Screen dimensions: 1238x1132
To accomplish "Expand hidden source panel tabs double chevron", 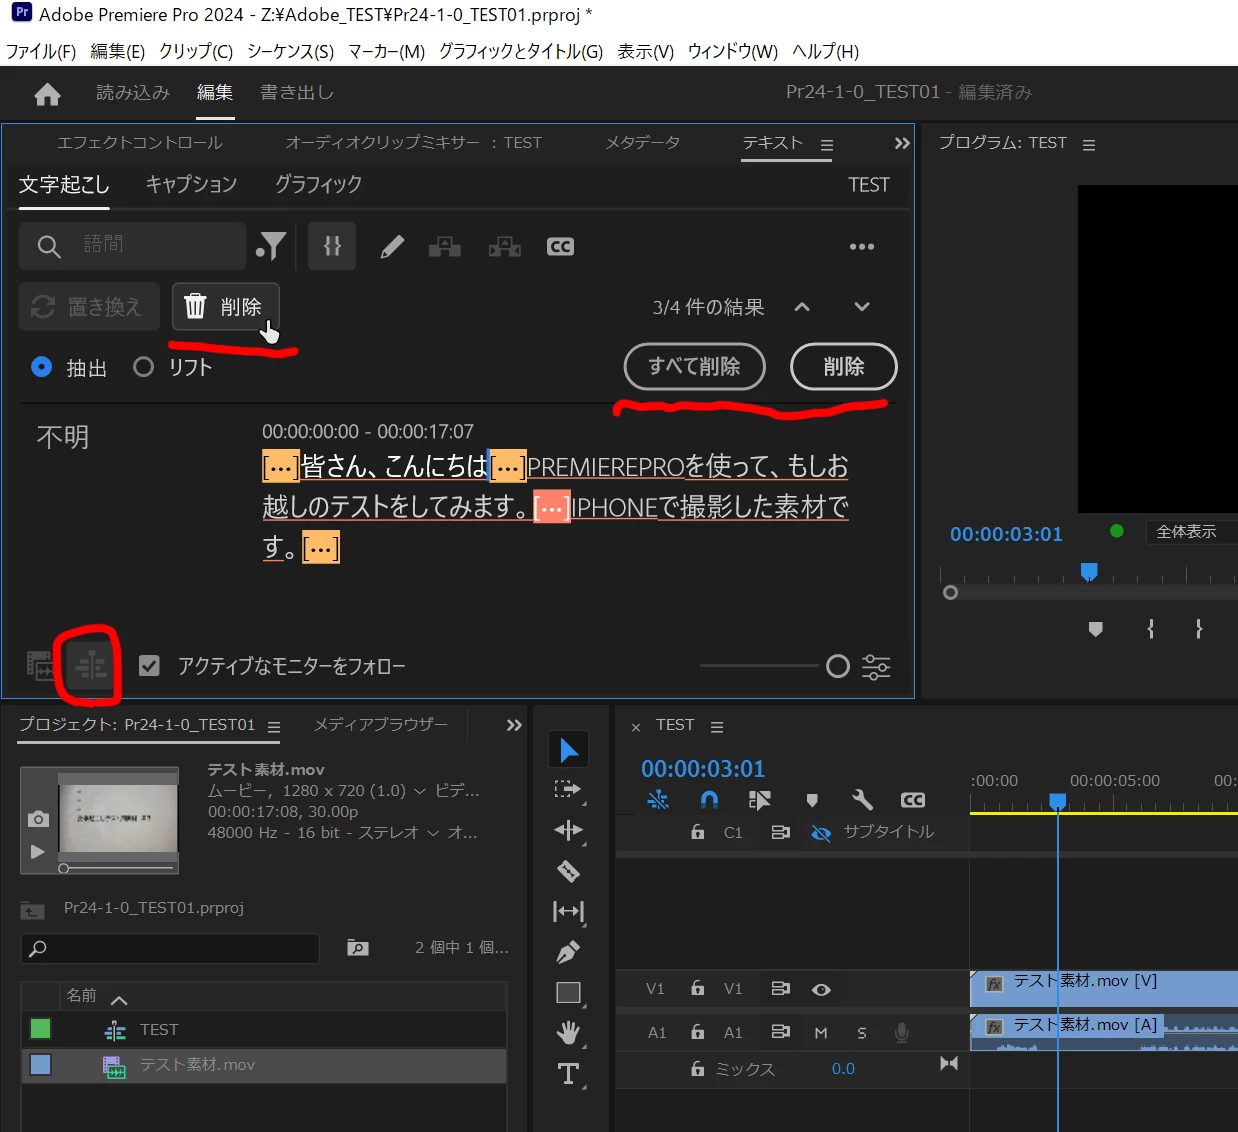I will tap(902, 143).
